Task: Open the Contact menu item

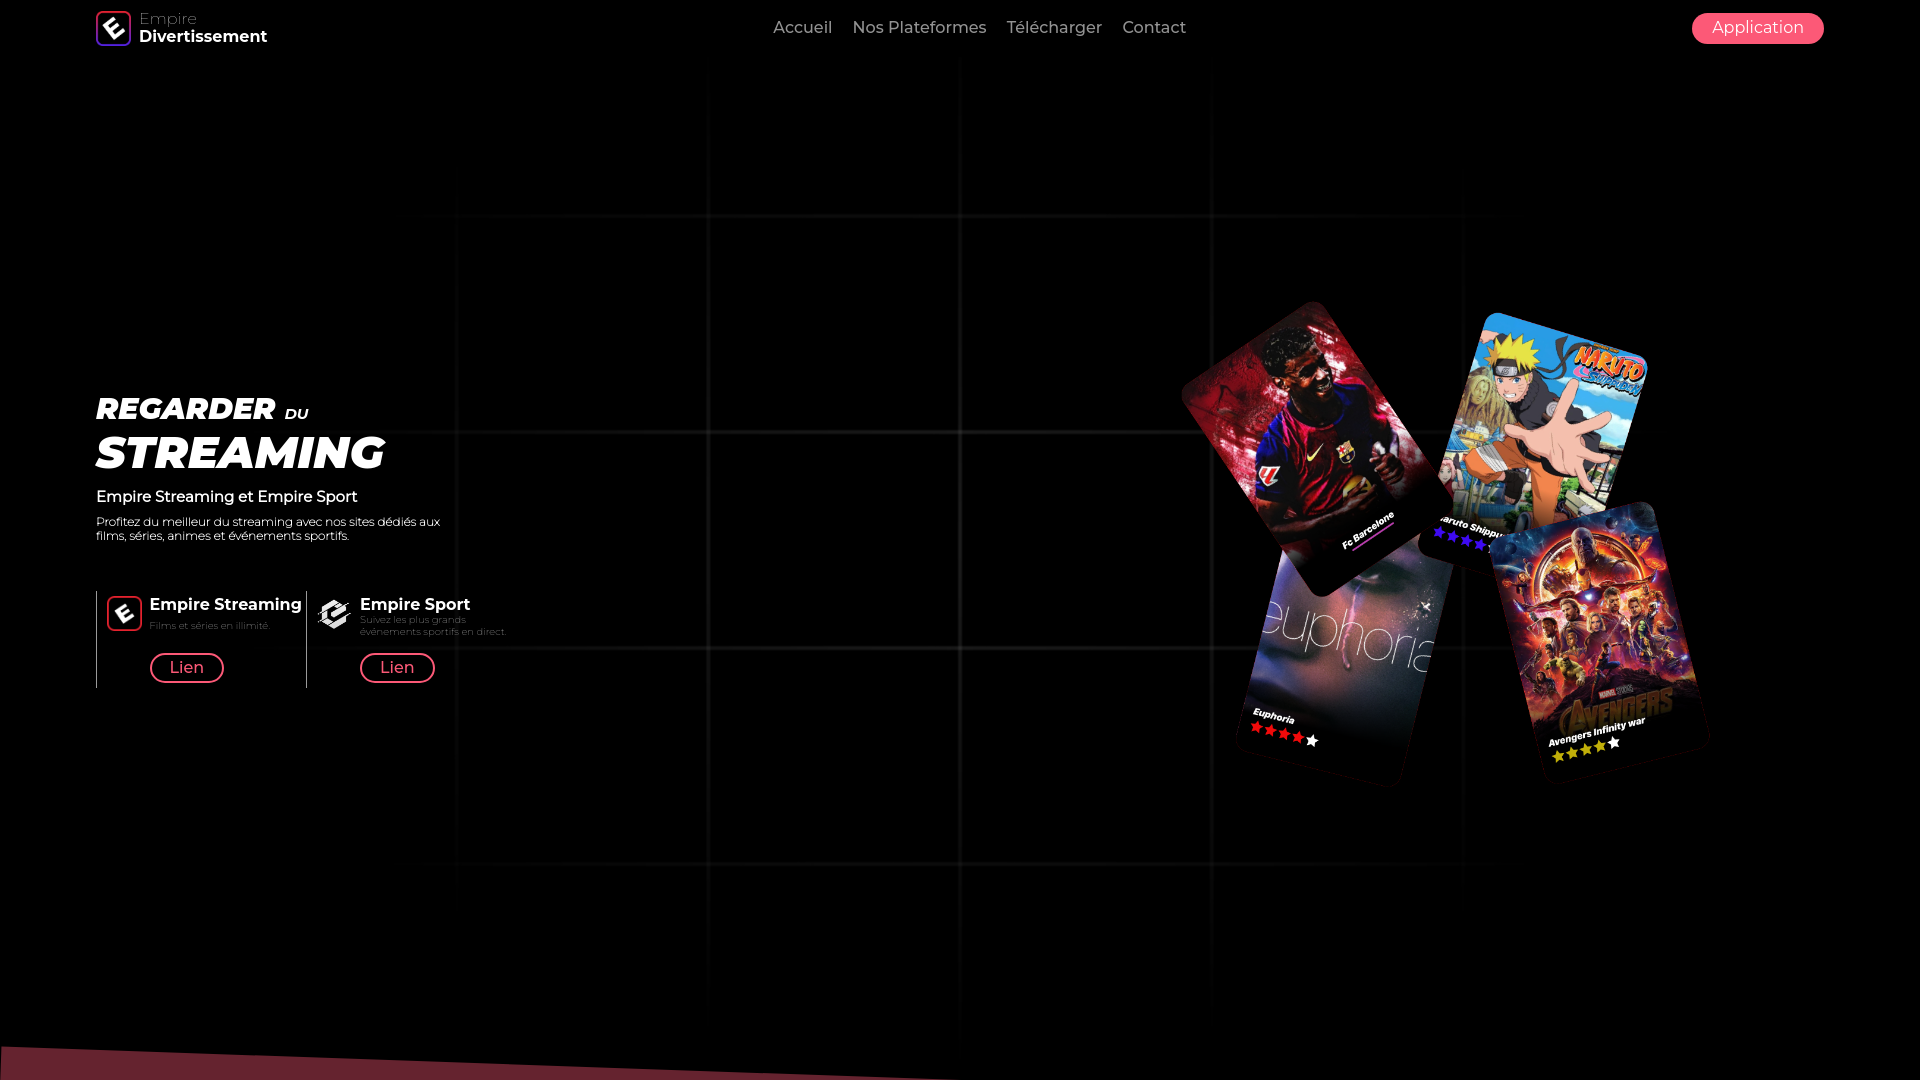Action: point(1154,28)
